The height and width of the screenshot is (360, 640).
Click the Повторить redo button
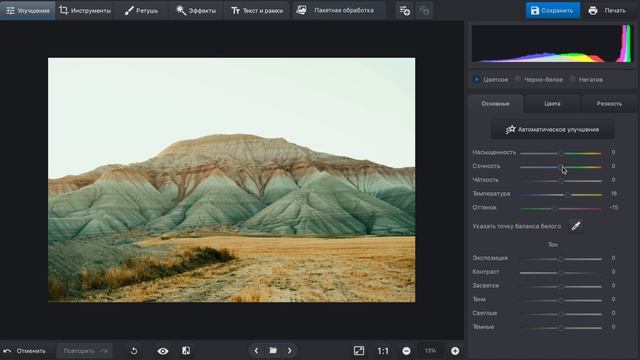(x=85, y=351)
